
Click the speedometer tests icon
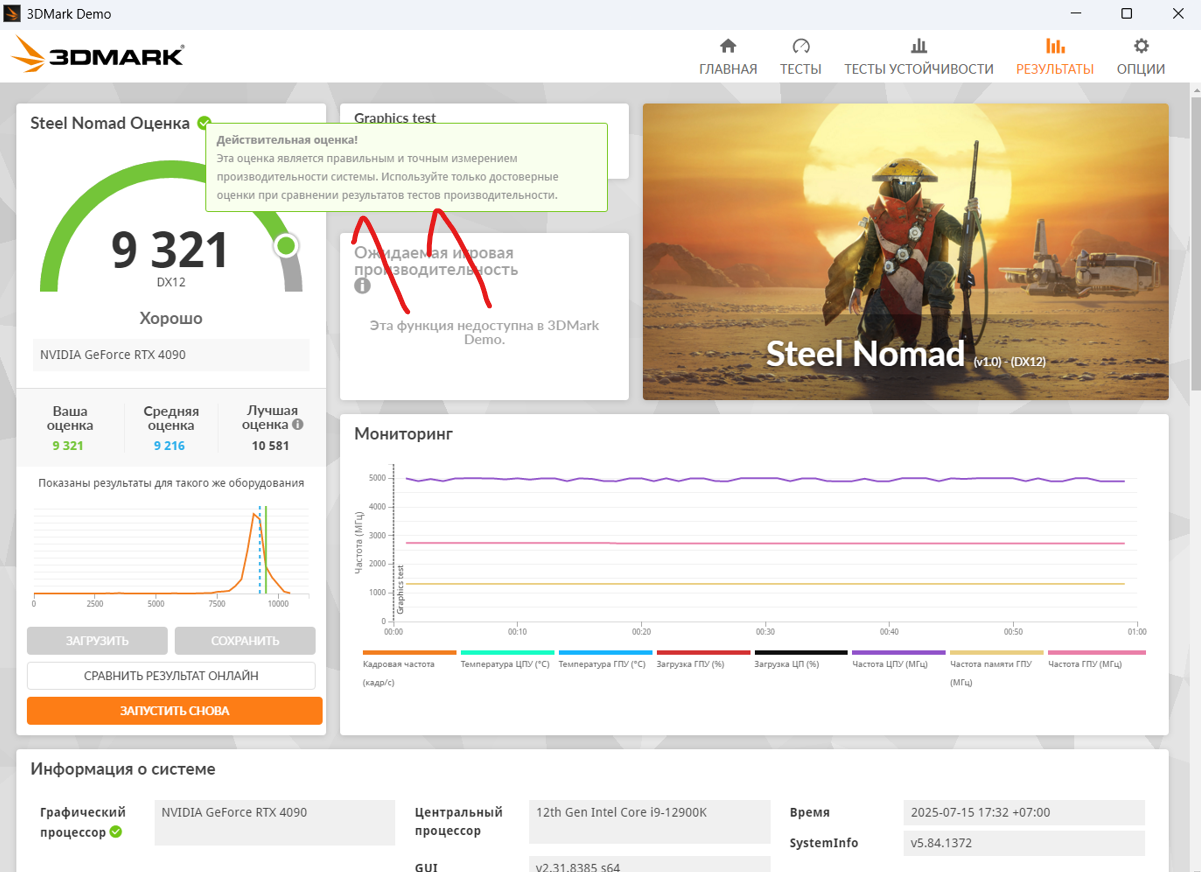(801, 46)
